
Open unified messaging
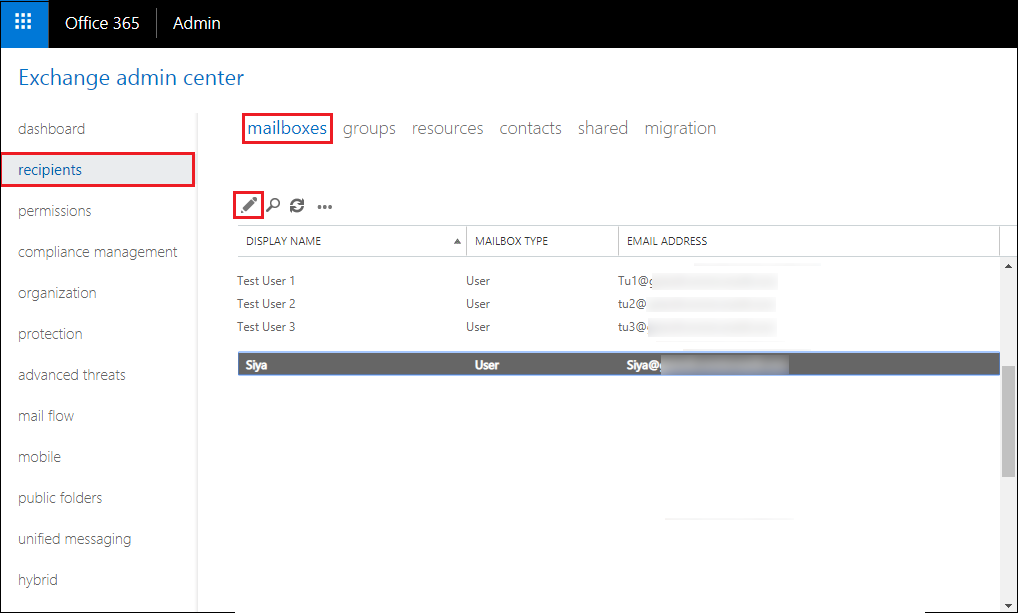(75, 539)
